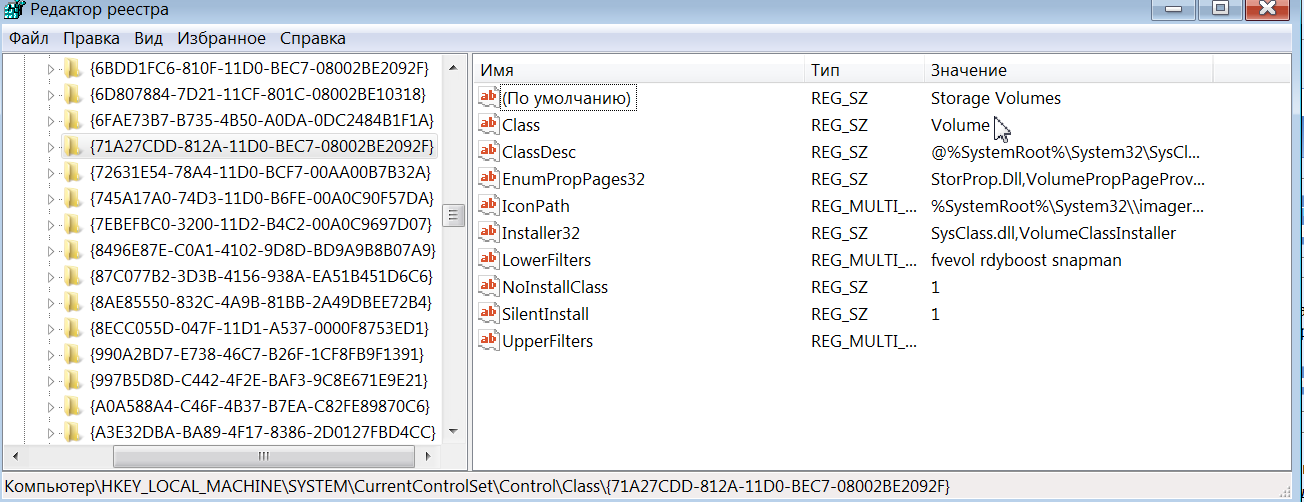The width and height of the screenshot is (1304, 502).
Task: Click folder icon of {8AE85550-832C-4A9B-81BB-2A49DBEE72B4}
Action: (x=73, y=302)
